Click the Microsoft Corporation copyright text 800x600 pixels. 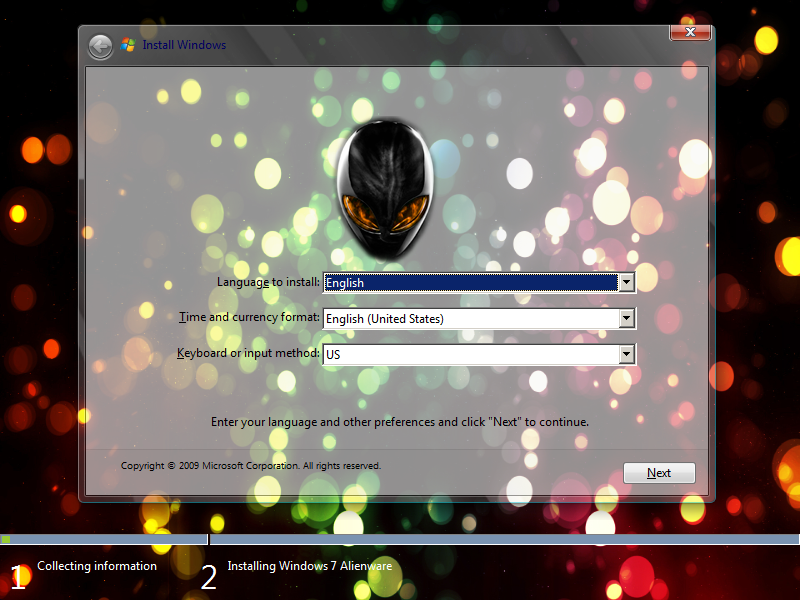coord(251,466)
